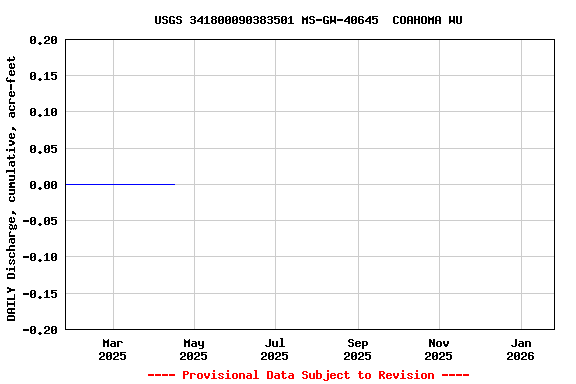Viewport: 576px width, 384px height.
Task: Click the Provisional Data Subject to Revision notice
Action: (x=308, y=375)
